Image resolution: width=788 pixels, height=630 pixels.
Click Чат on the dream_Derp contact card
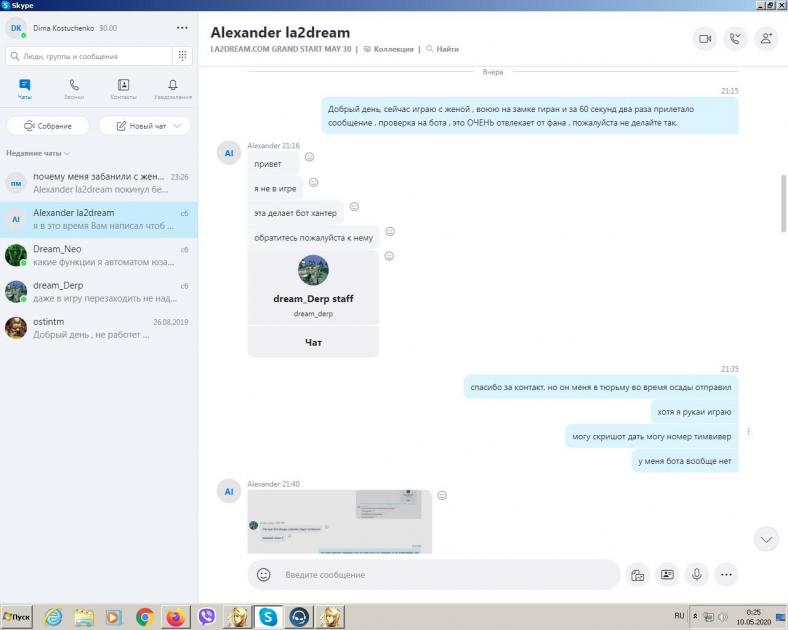point(313,342)
